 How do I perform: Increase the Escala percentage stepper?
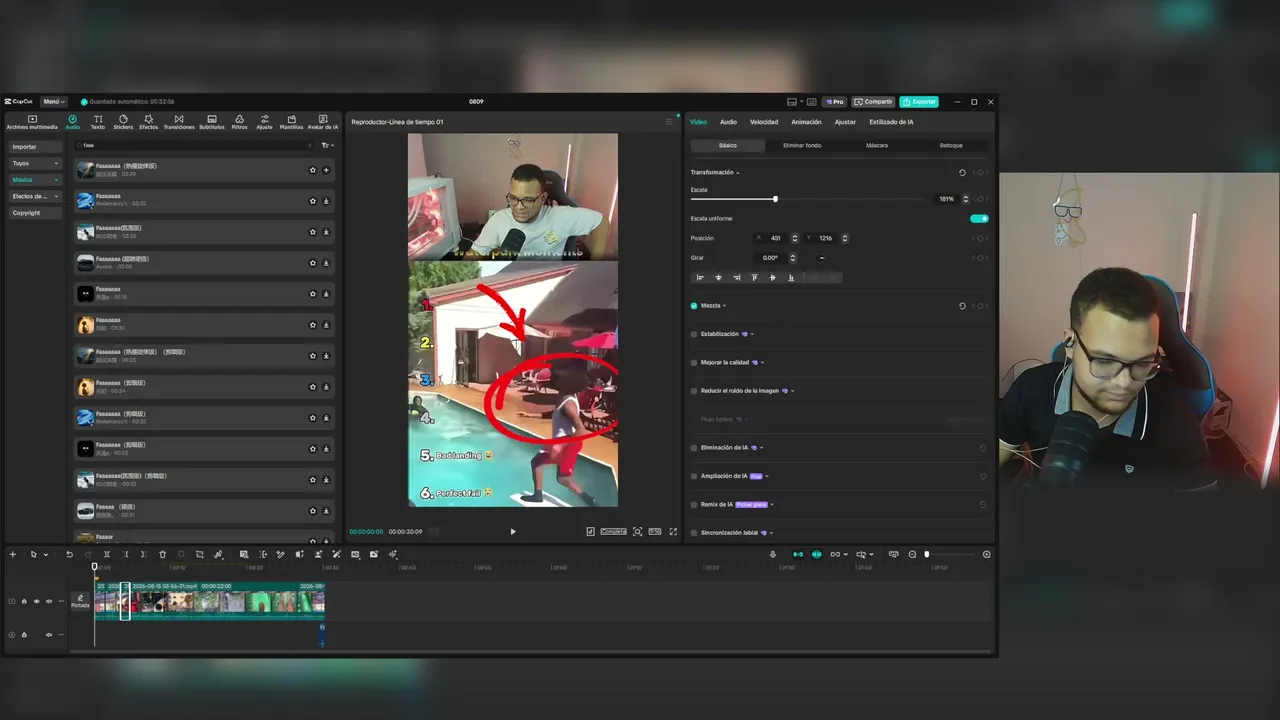click(x=965, y=197)
